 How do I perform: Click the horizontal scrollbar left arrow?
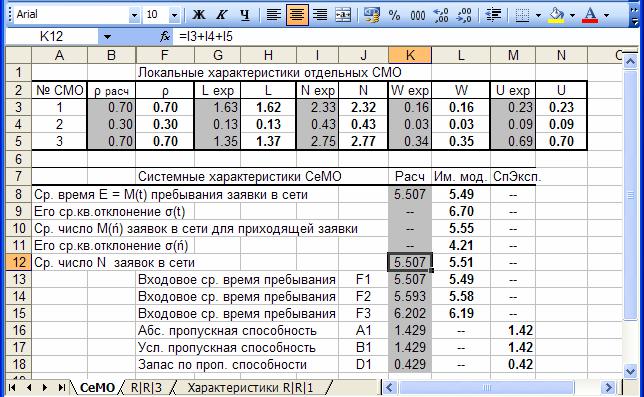coord(389,388)
